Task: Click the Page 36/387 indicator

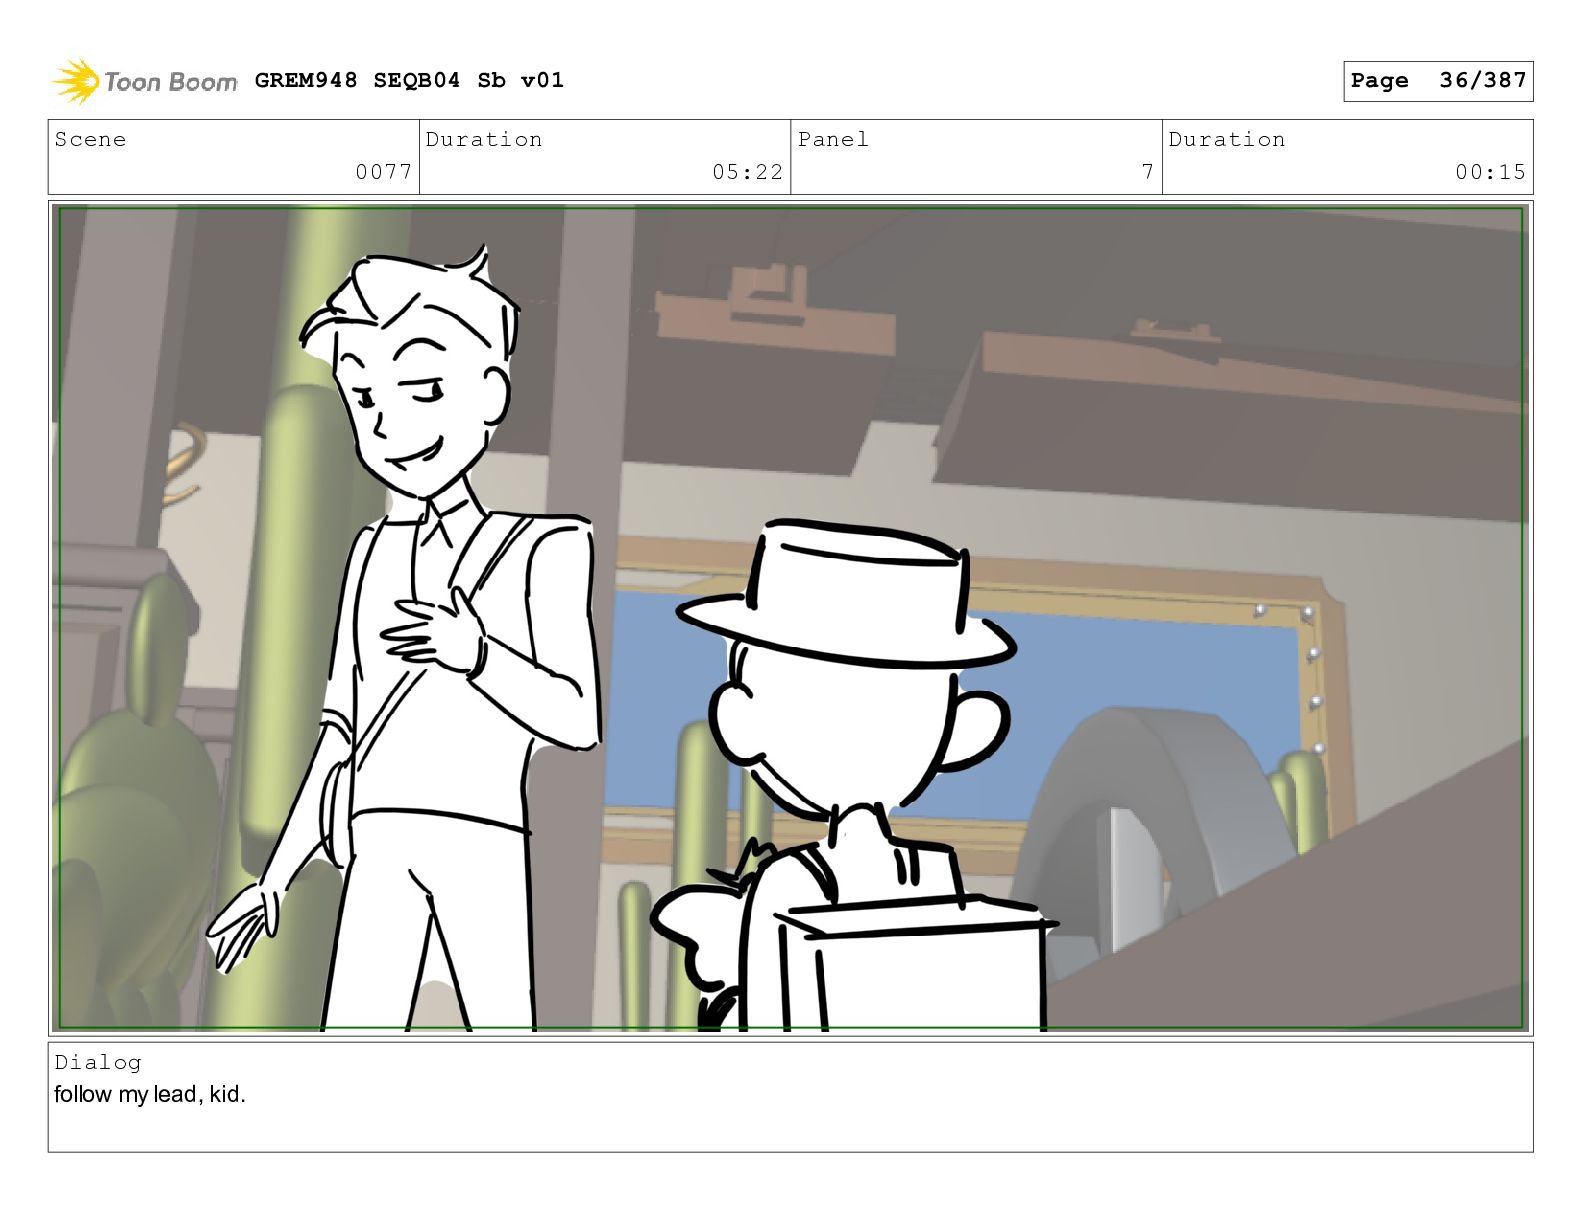Action: (1438, 81)
